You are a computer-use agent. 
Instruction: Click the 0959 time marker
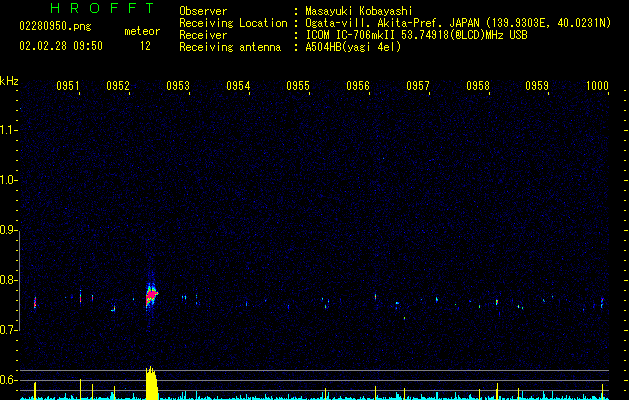(x=537, y=86)
